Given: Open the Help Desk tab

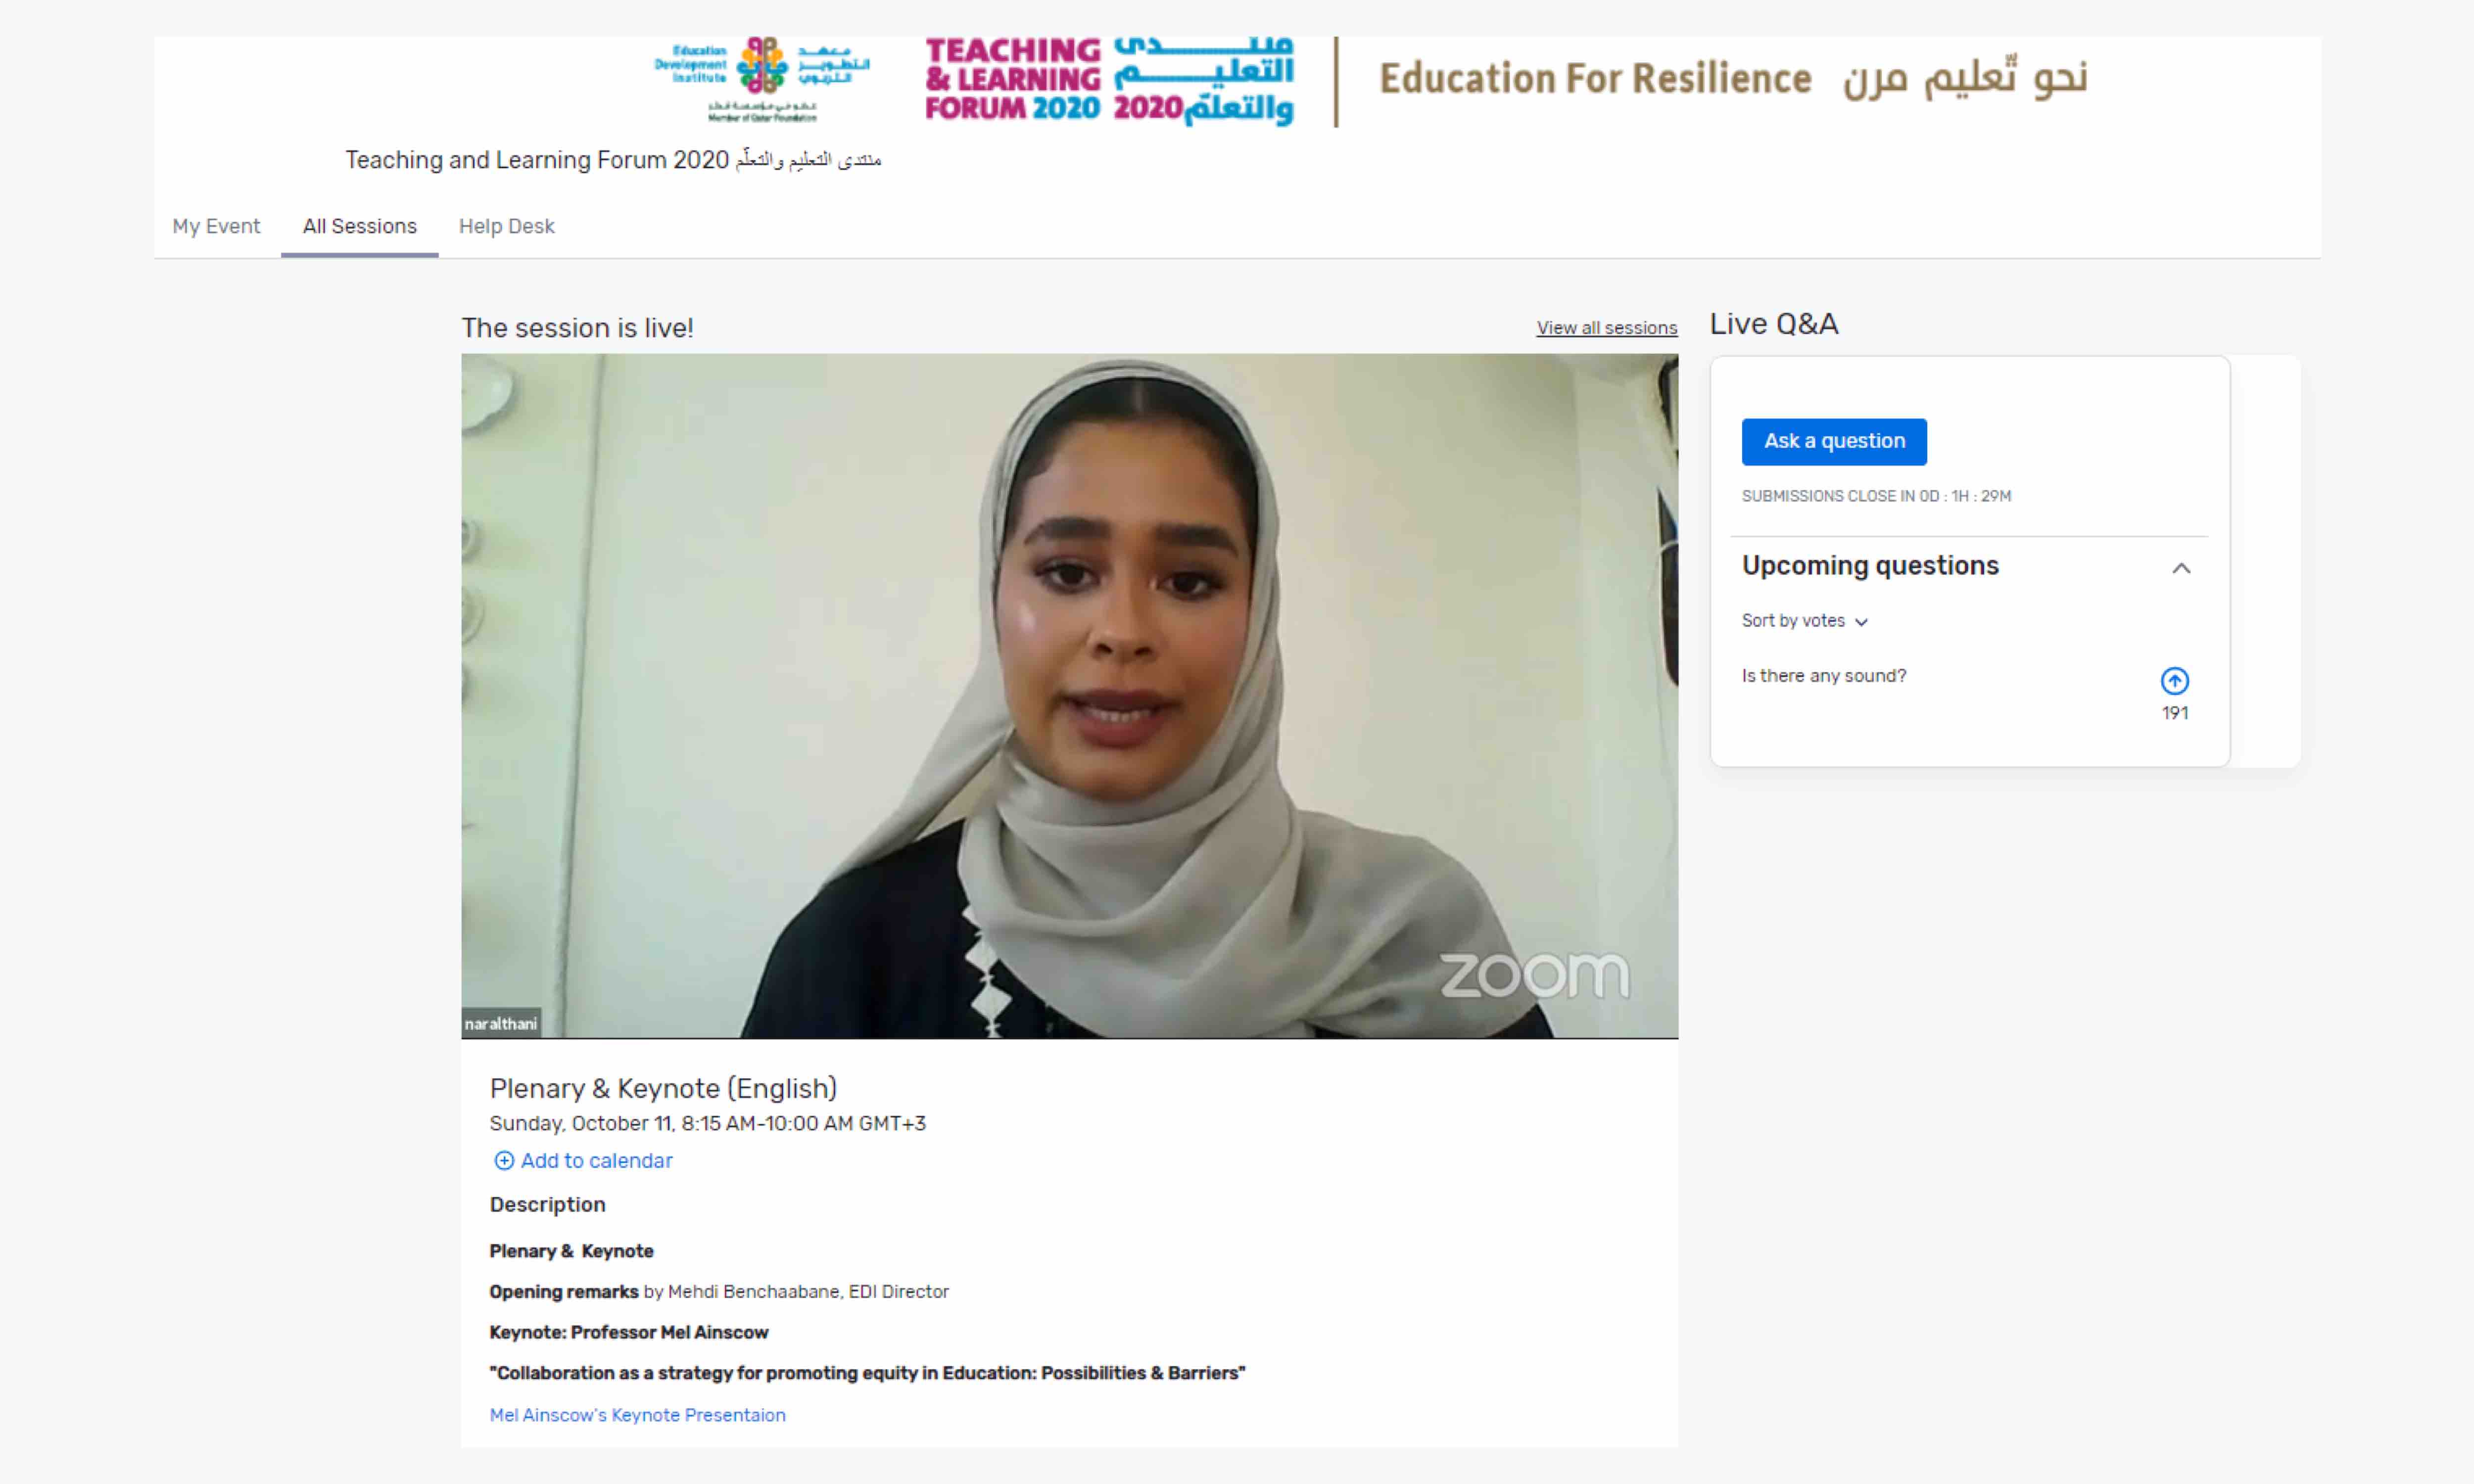Looking at the screenshot, I should tap(506, 226).
